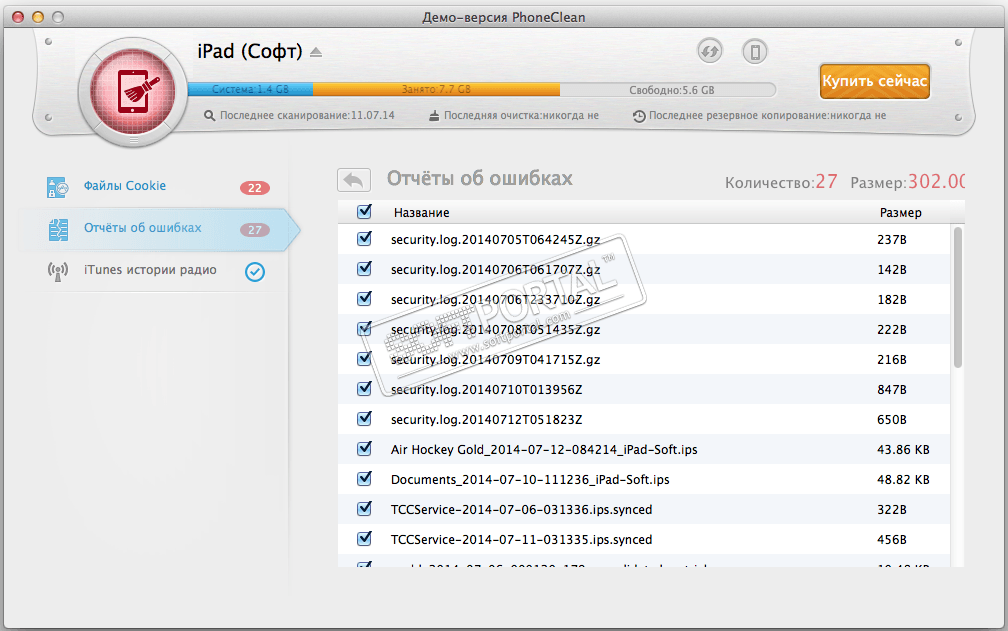Viewport: 1008px width, 631px height.
Task: Click the red PhoneClean broom icon
Action: point(133,91)
